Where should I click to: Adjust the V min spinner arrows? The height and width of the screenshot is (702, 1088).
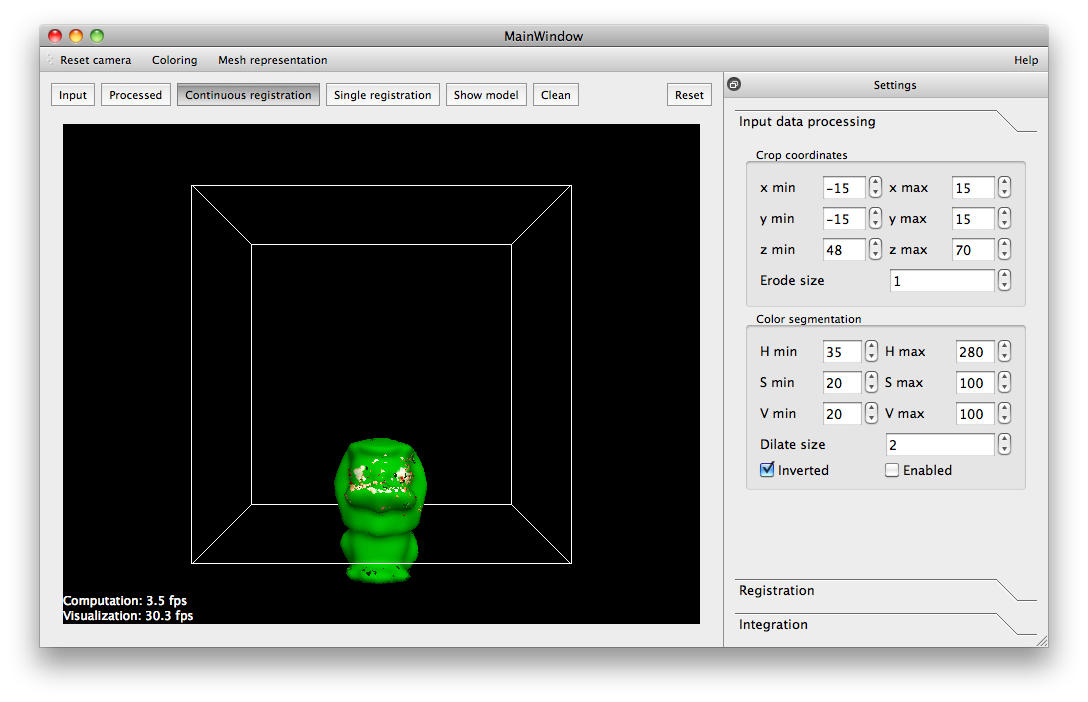click(872, 413)
